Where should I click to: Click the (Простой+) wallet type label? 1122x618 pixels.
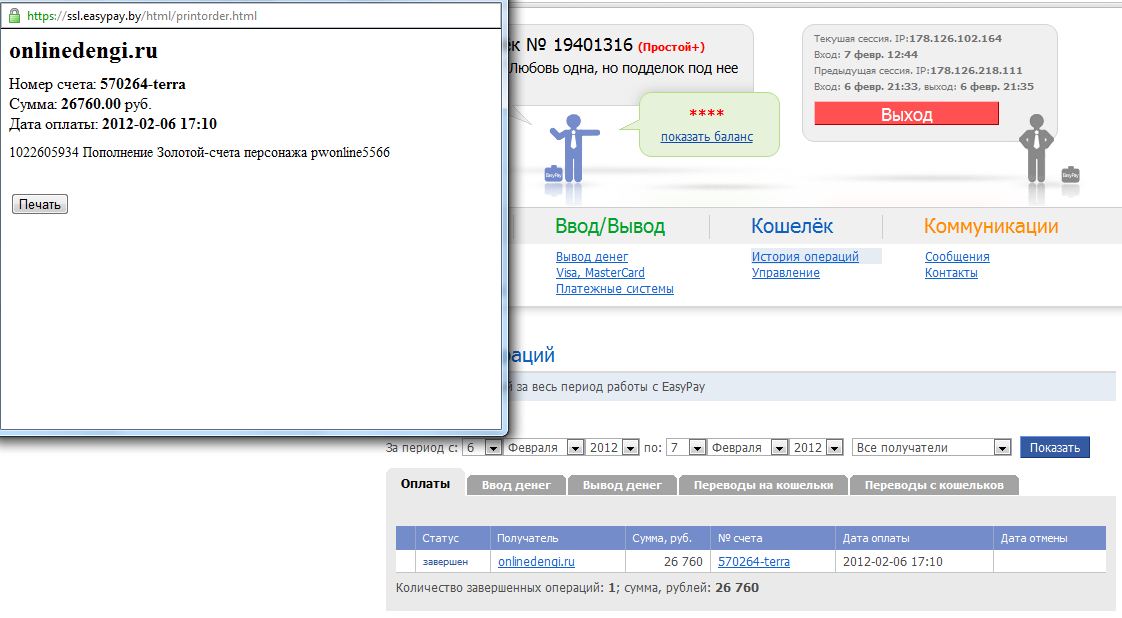(x=671, y=47)
